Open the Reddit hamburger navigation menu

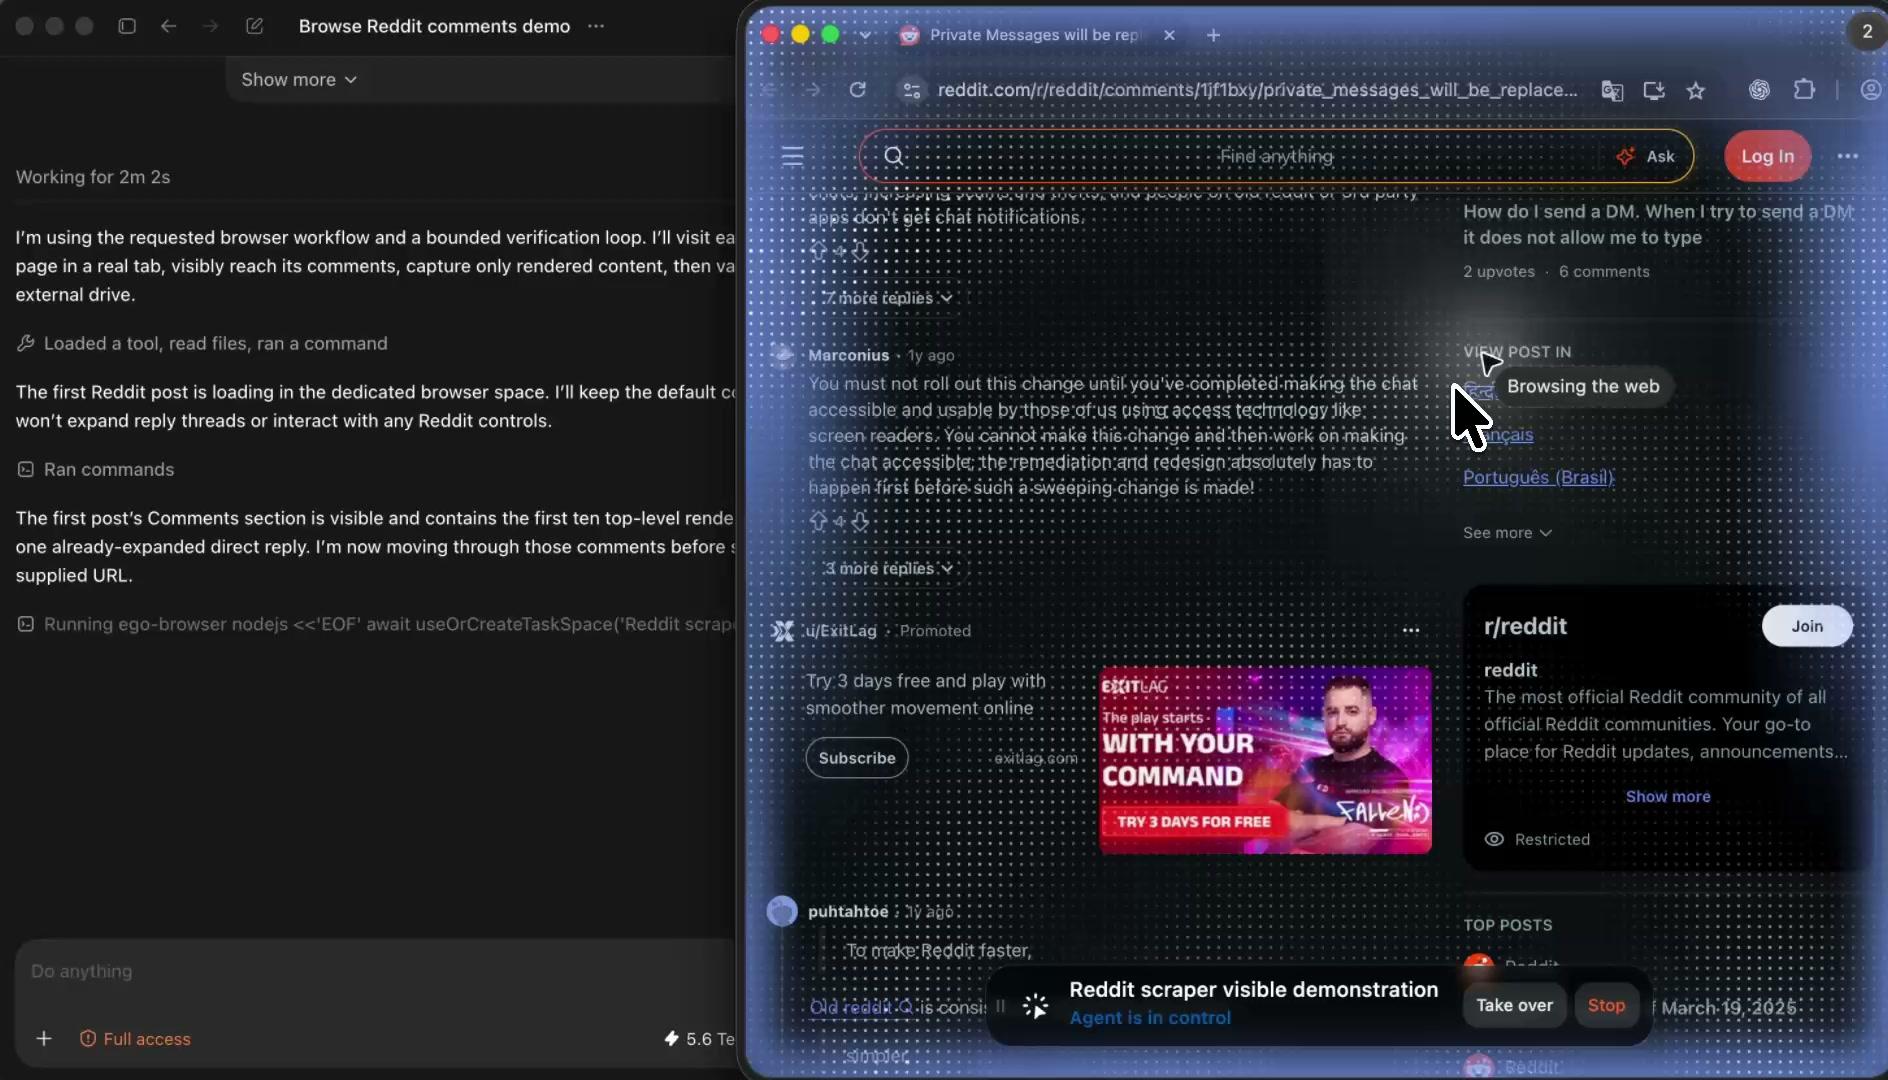(793, 156)
